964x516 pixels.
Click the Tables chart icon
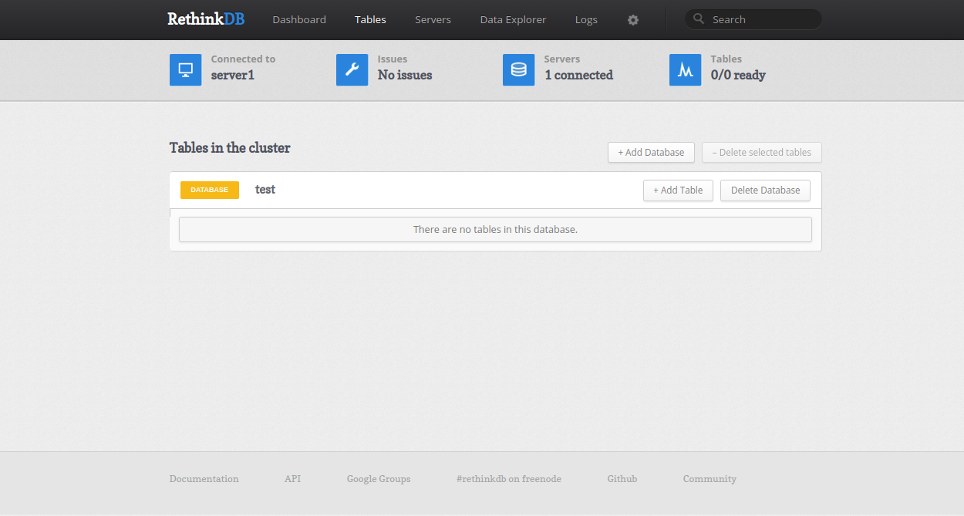685,69
